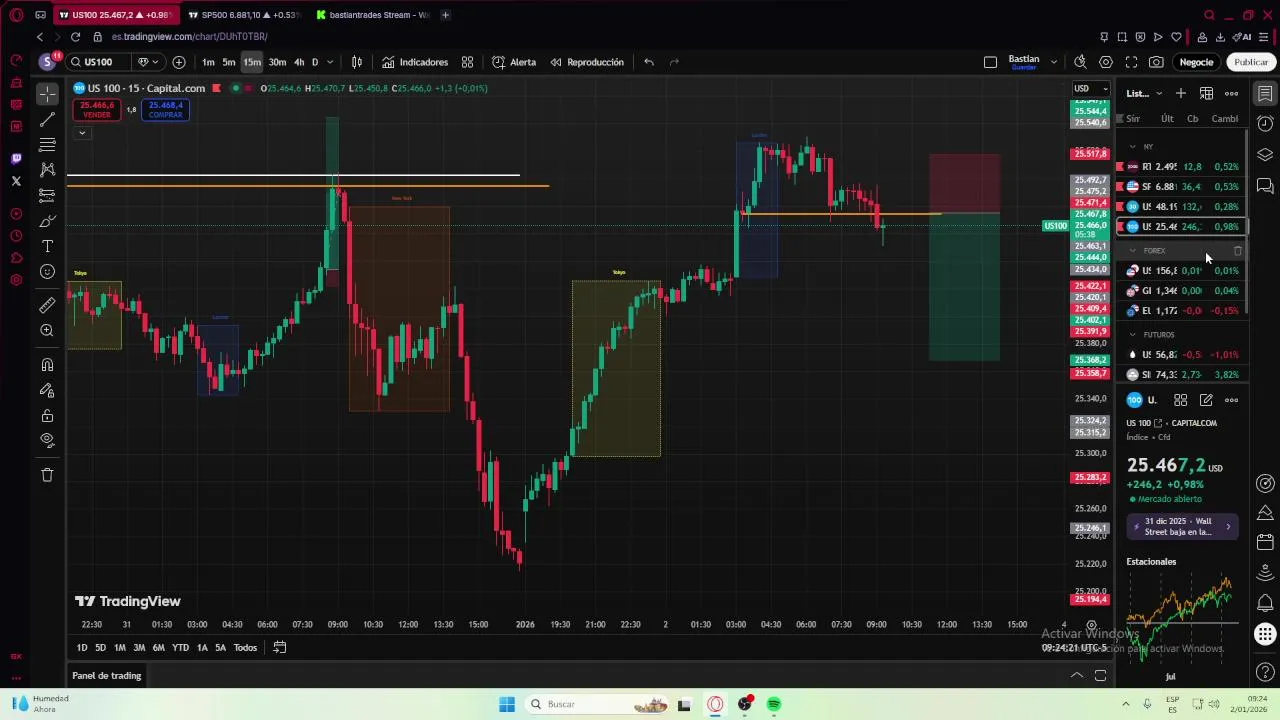Open the object tree layers panel
Image resolution: width=1280 pixels, height=720 pixels.
(1265, 155)
